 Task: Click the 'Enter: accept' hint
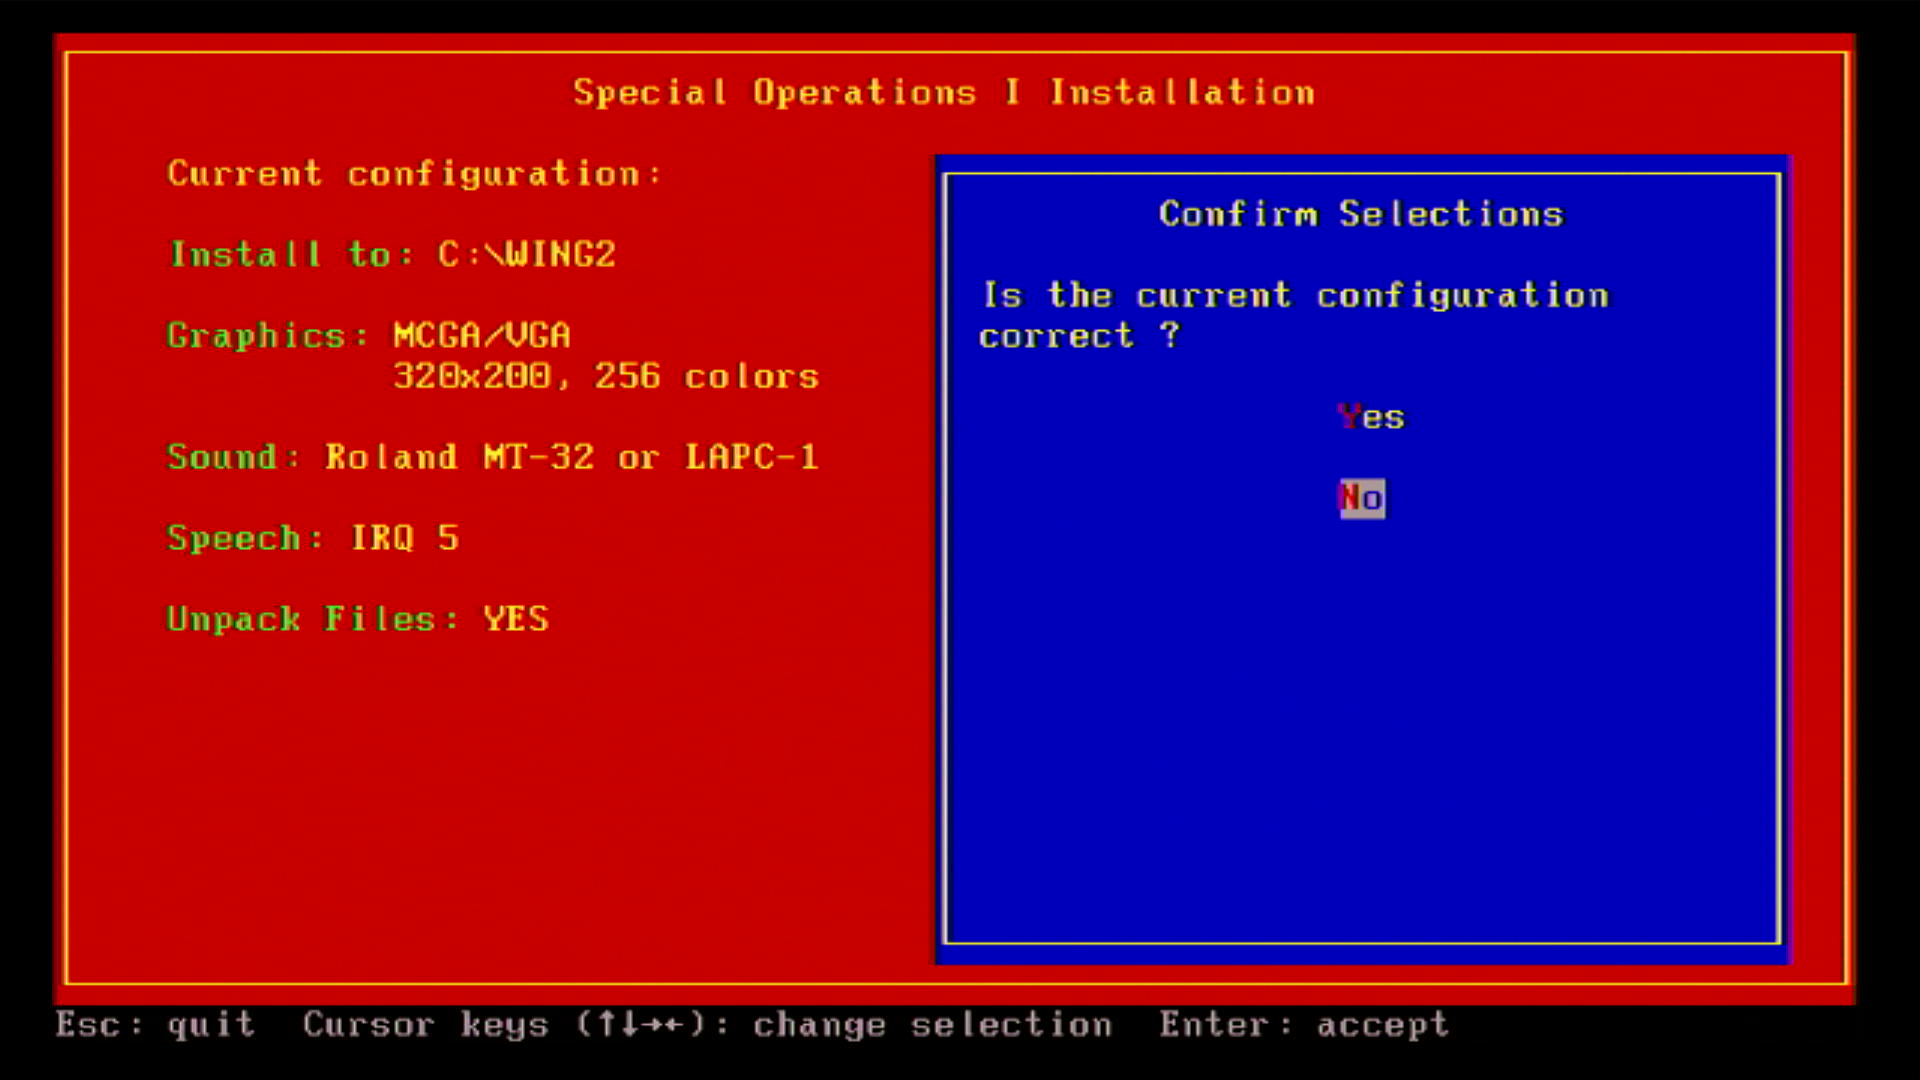pyautogui.click(x=1303, y=1025)
